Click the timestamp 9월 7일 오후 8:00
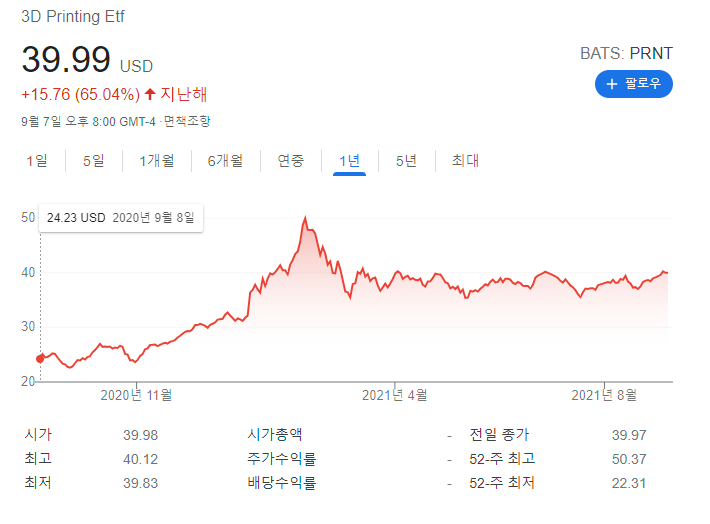Image resolution: width=710 pixels, height=524 pixels. [x=68, y=121]
